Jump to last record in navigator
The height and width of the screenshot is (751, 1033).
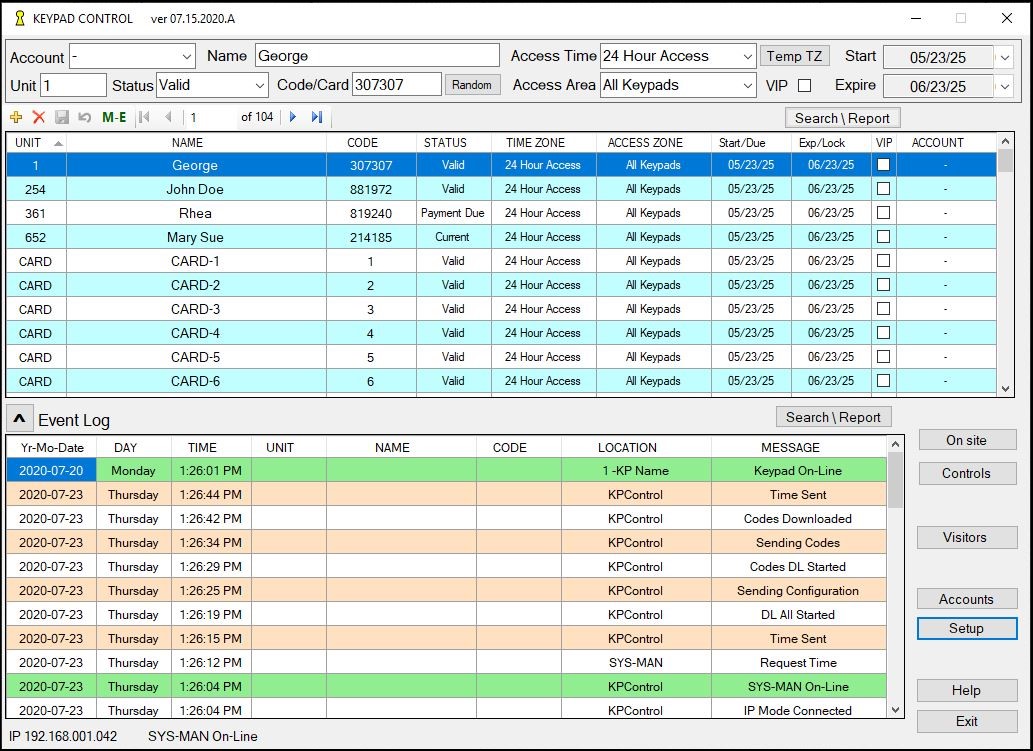pyautogui.click(x=317, y=117)
